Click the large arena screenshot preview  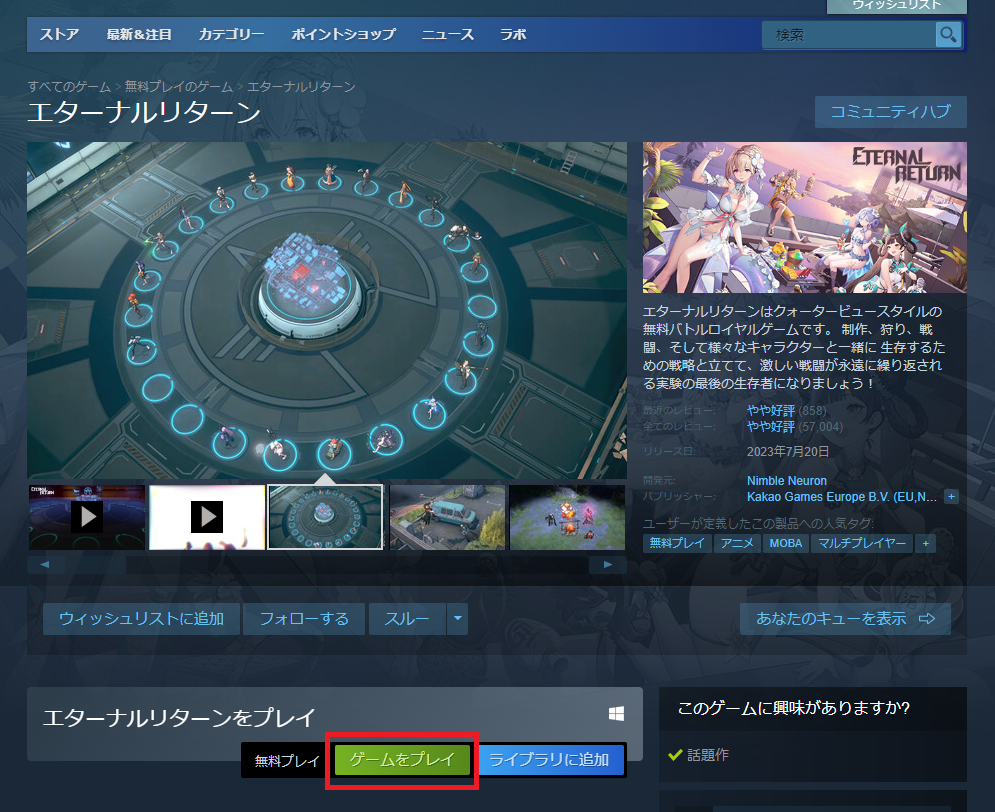pos(327,310)
